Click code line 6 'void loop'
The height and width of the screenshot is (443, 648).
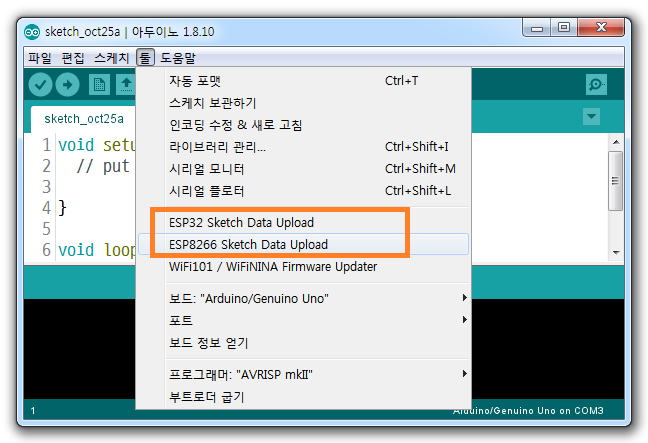click(97, 250)
